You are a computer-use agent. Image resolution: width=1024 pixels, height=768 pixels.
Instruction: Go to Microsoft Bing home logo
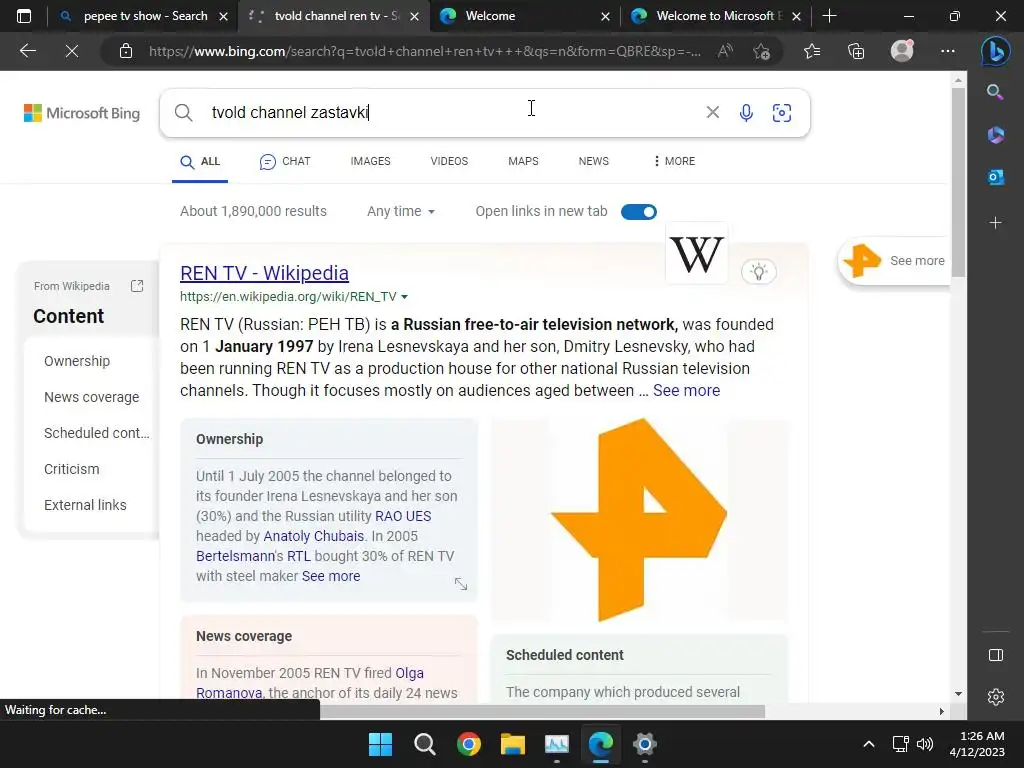point(82,113)
